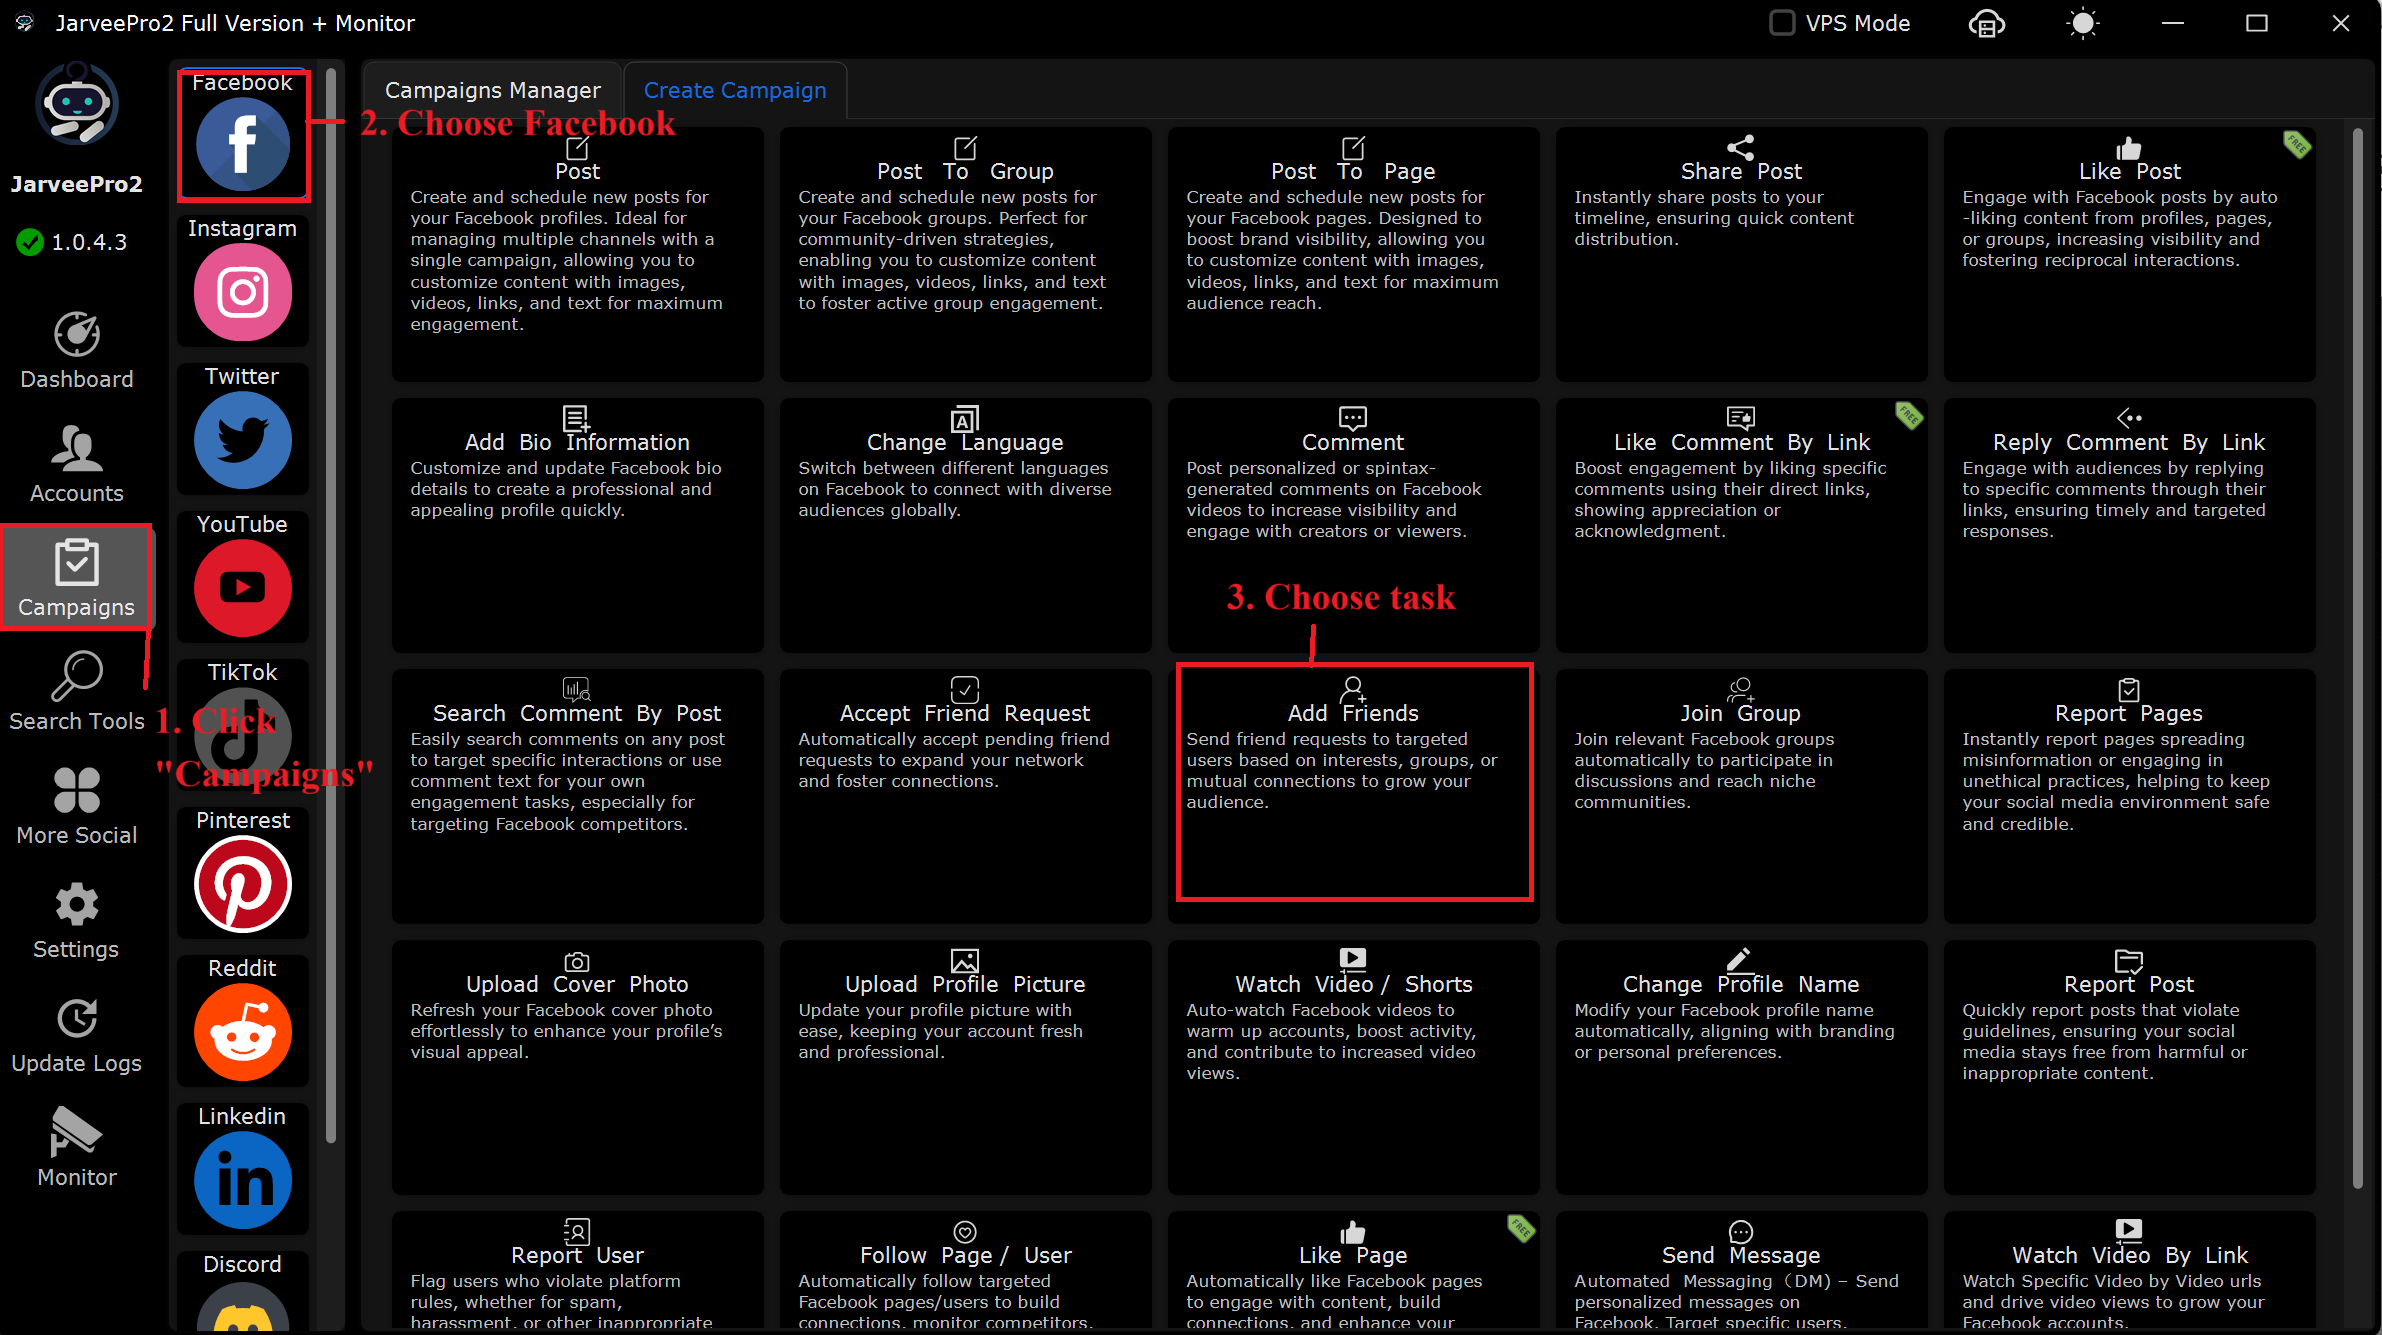Open the Update Logs section
The width and height of the screenshot is (2382, 1335).
click(x=77, y=1034)
